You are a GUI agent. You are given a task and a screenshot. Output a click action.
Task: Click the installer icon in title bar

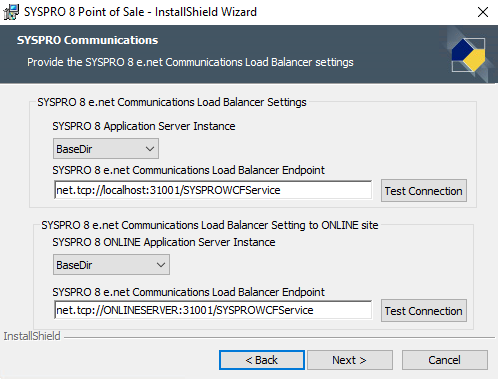pos(11,12)
